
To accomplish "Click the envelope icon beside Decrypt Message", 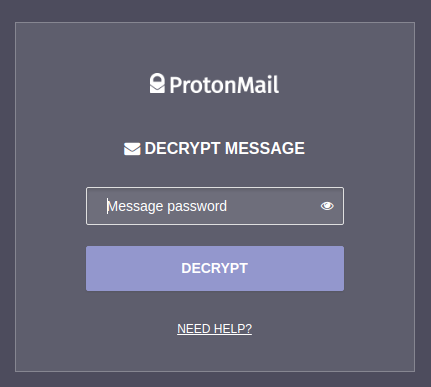I will click(x=132, y=149).
